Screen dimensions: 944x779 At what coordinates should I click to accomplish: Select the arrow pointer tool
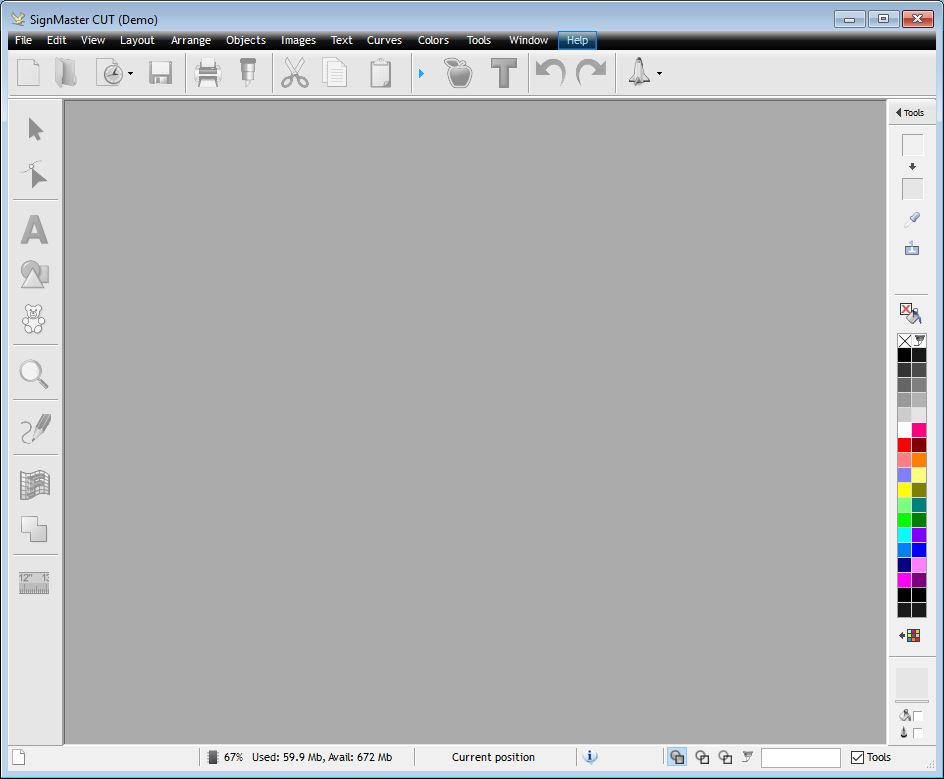[36, 129]
